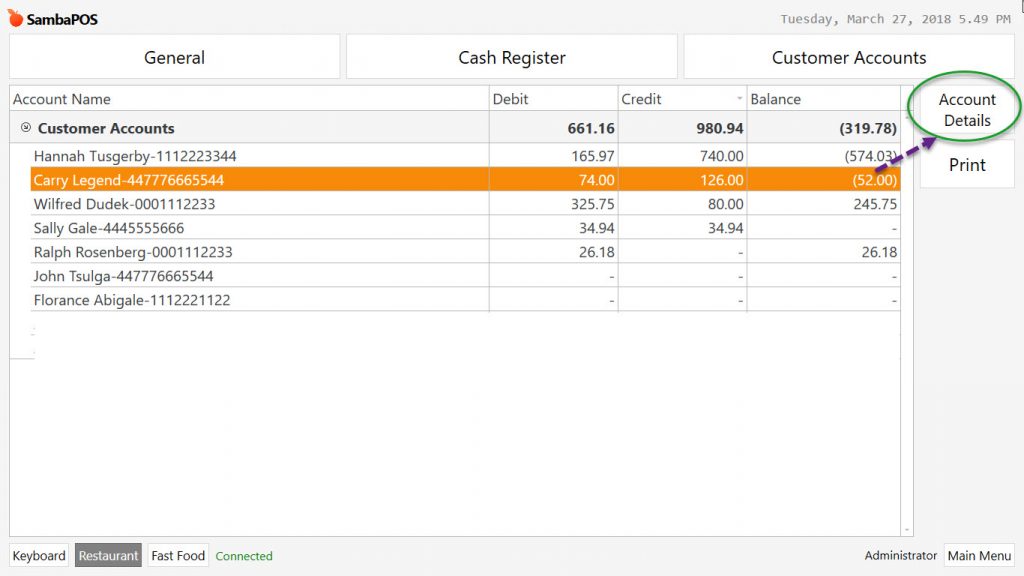Click Carry Legend's balance (52.00)
The height and width of the screenshot is (576, 1024).
pyautogui.click(x=874, y=180)
